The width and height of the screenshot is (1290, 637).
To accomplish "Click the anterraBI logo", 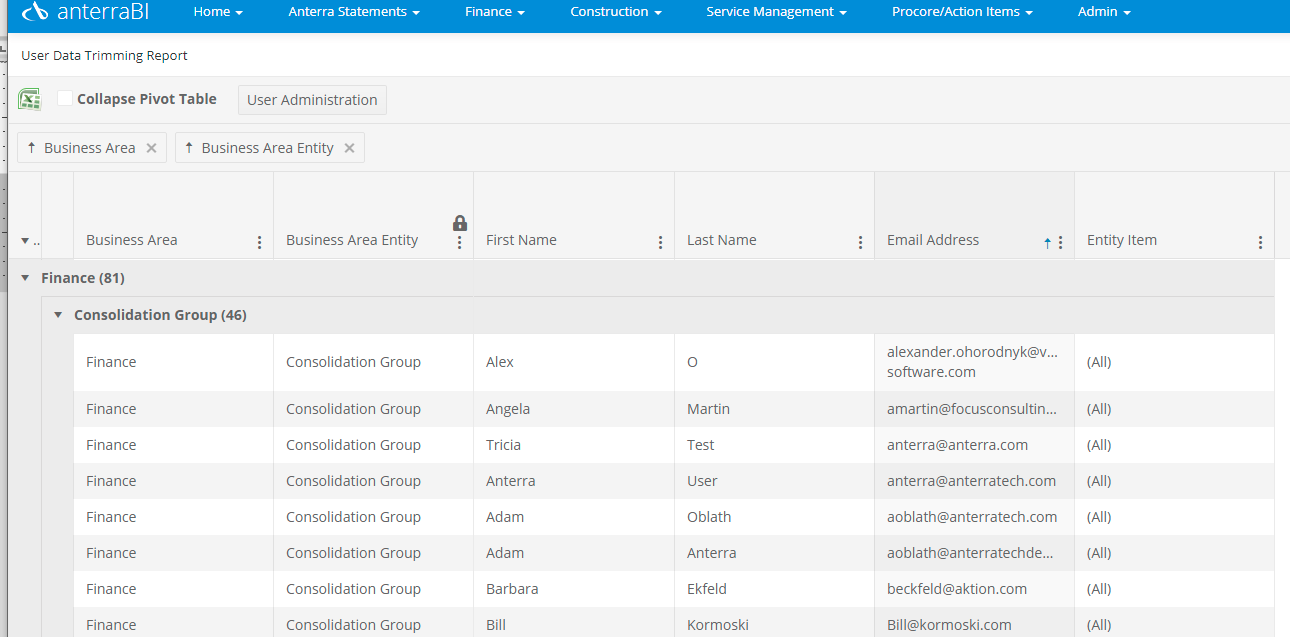I will pyautogui.click(x=85, y=12).
